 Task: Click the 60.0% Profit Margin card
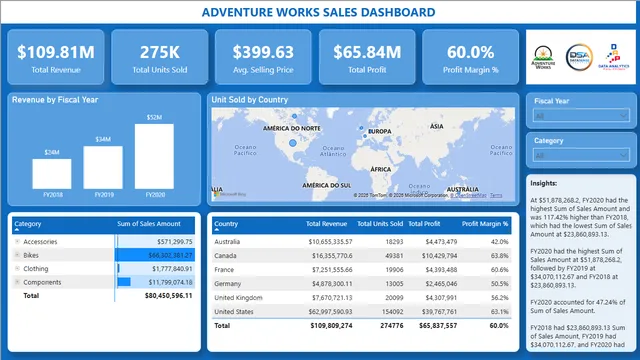click(x=471, y=57)
